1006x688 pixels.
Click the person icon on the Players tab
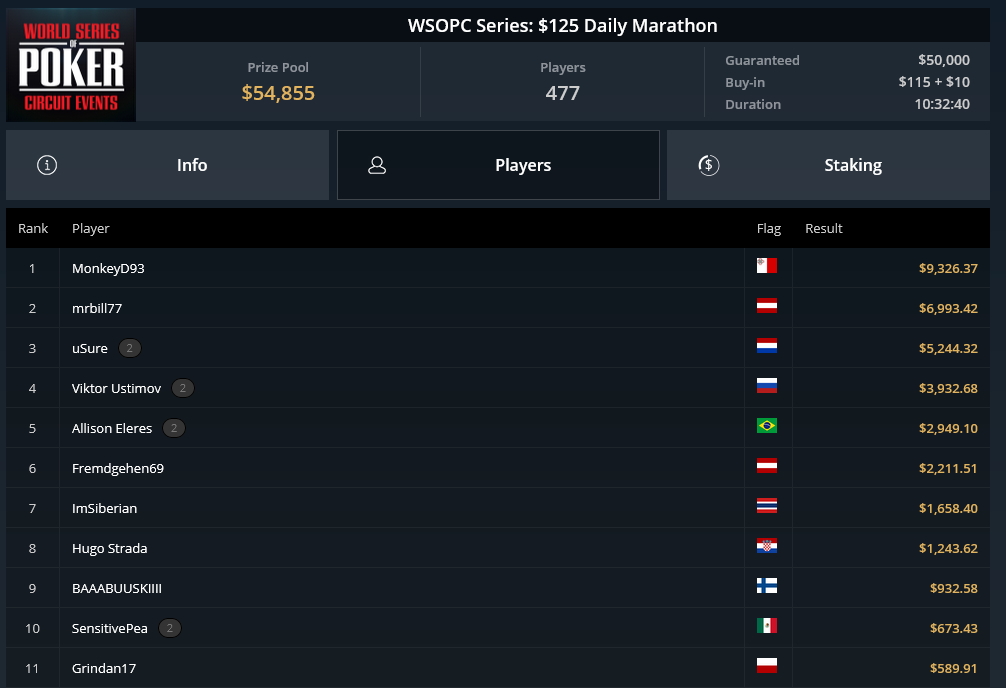coord(377,165)
